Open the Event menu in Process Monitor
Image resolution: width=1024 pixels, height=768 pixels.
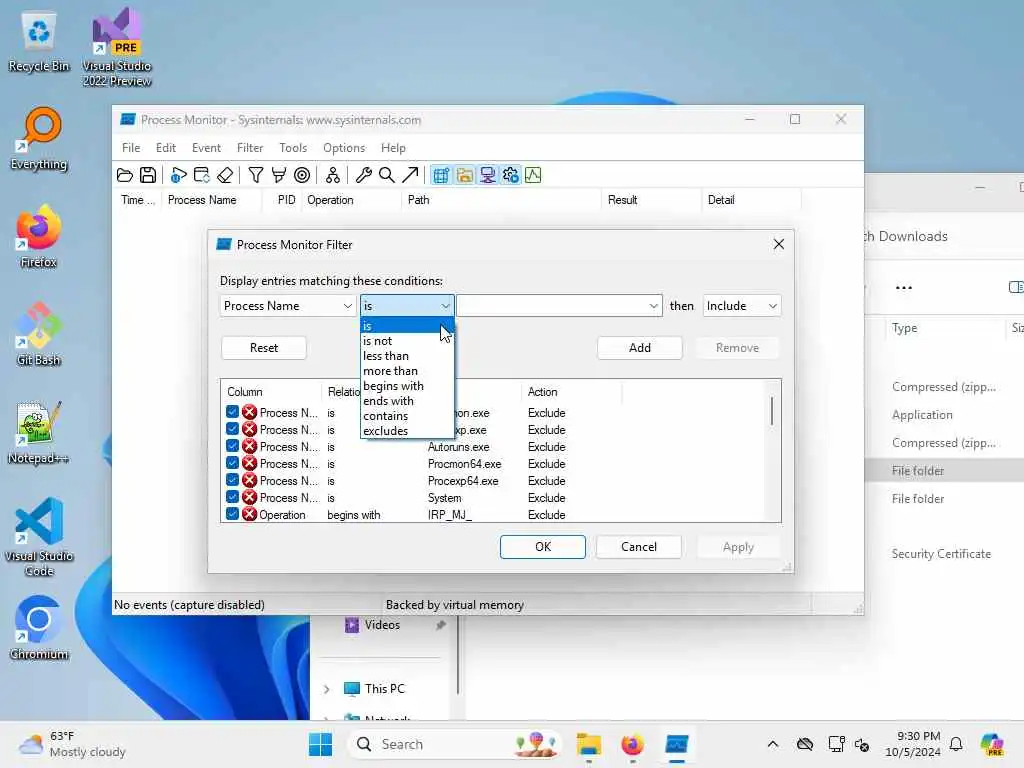pos(206,148)
